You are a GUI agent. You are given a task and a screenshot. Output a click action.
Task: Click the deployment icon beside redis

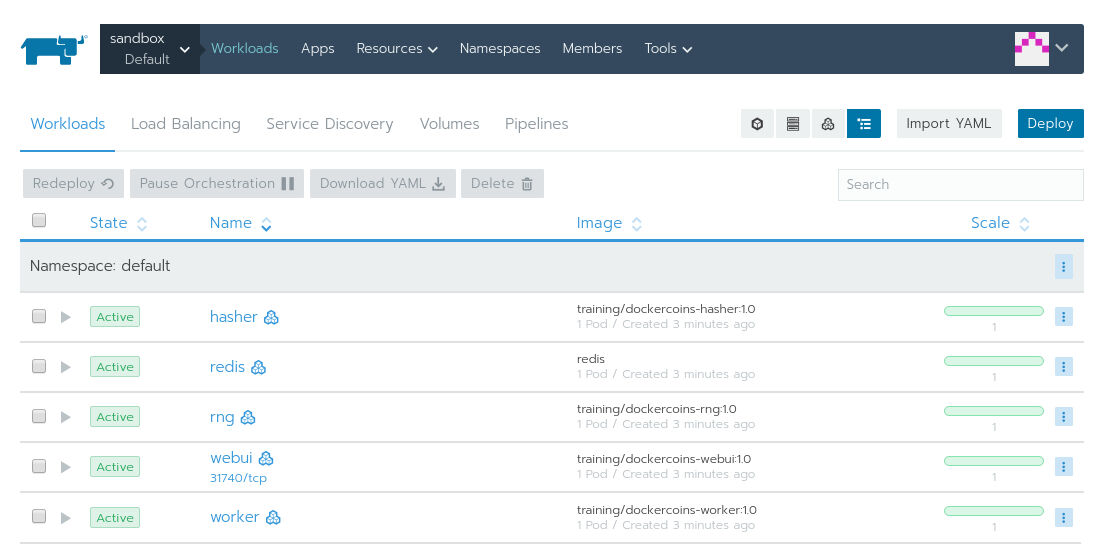click(258, 368)
